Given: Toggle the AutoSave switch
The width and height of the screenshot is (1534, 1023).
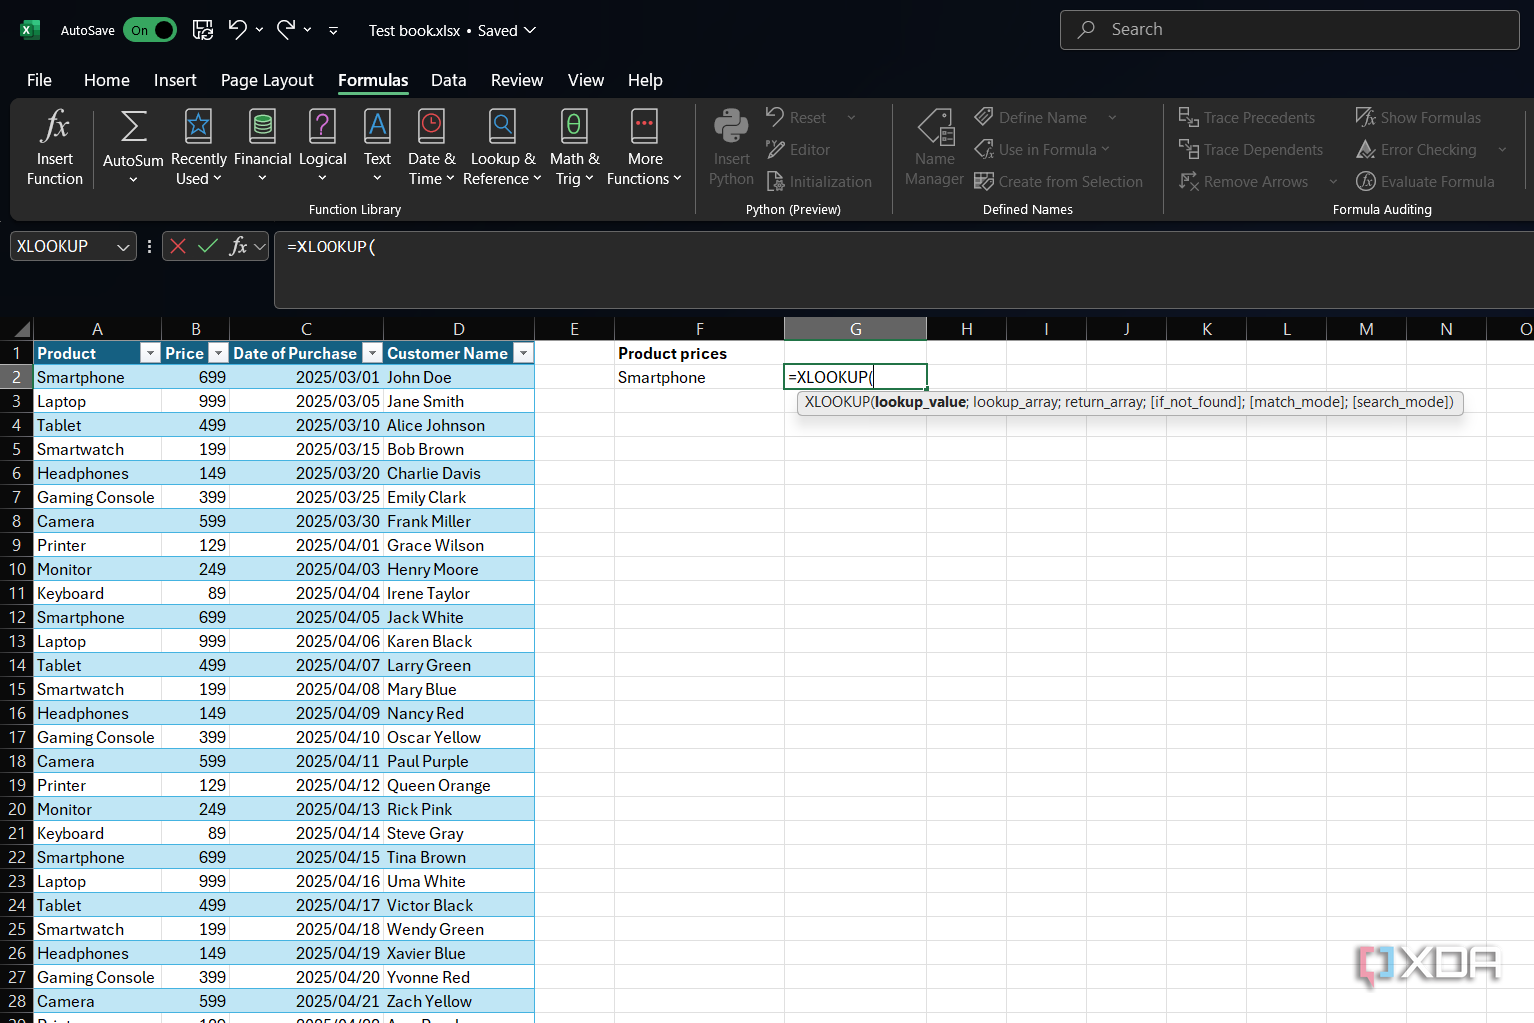Looking at the screenshot, I should 150,30.
